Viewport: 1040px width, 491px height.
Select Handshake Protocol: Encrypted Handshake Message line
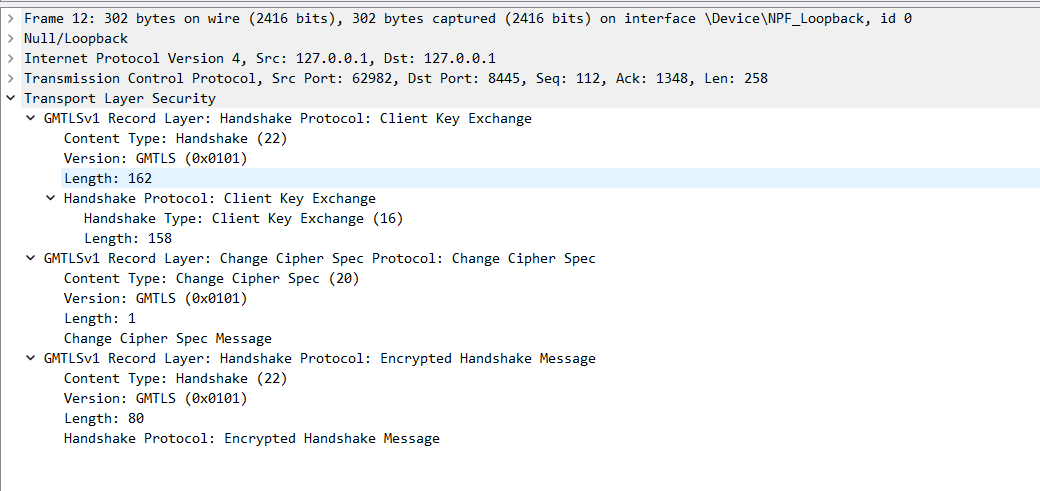(x=252, y=438)
